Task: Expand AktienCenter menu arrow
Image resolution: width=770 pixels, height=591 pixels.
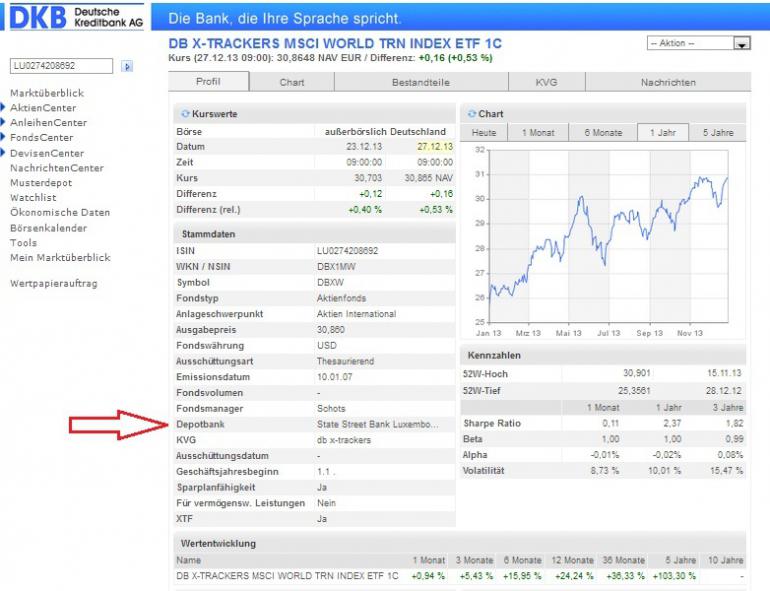Action: (x=3, y=107)
